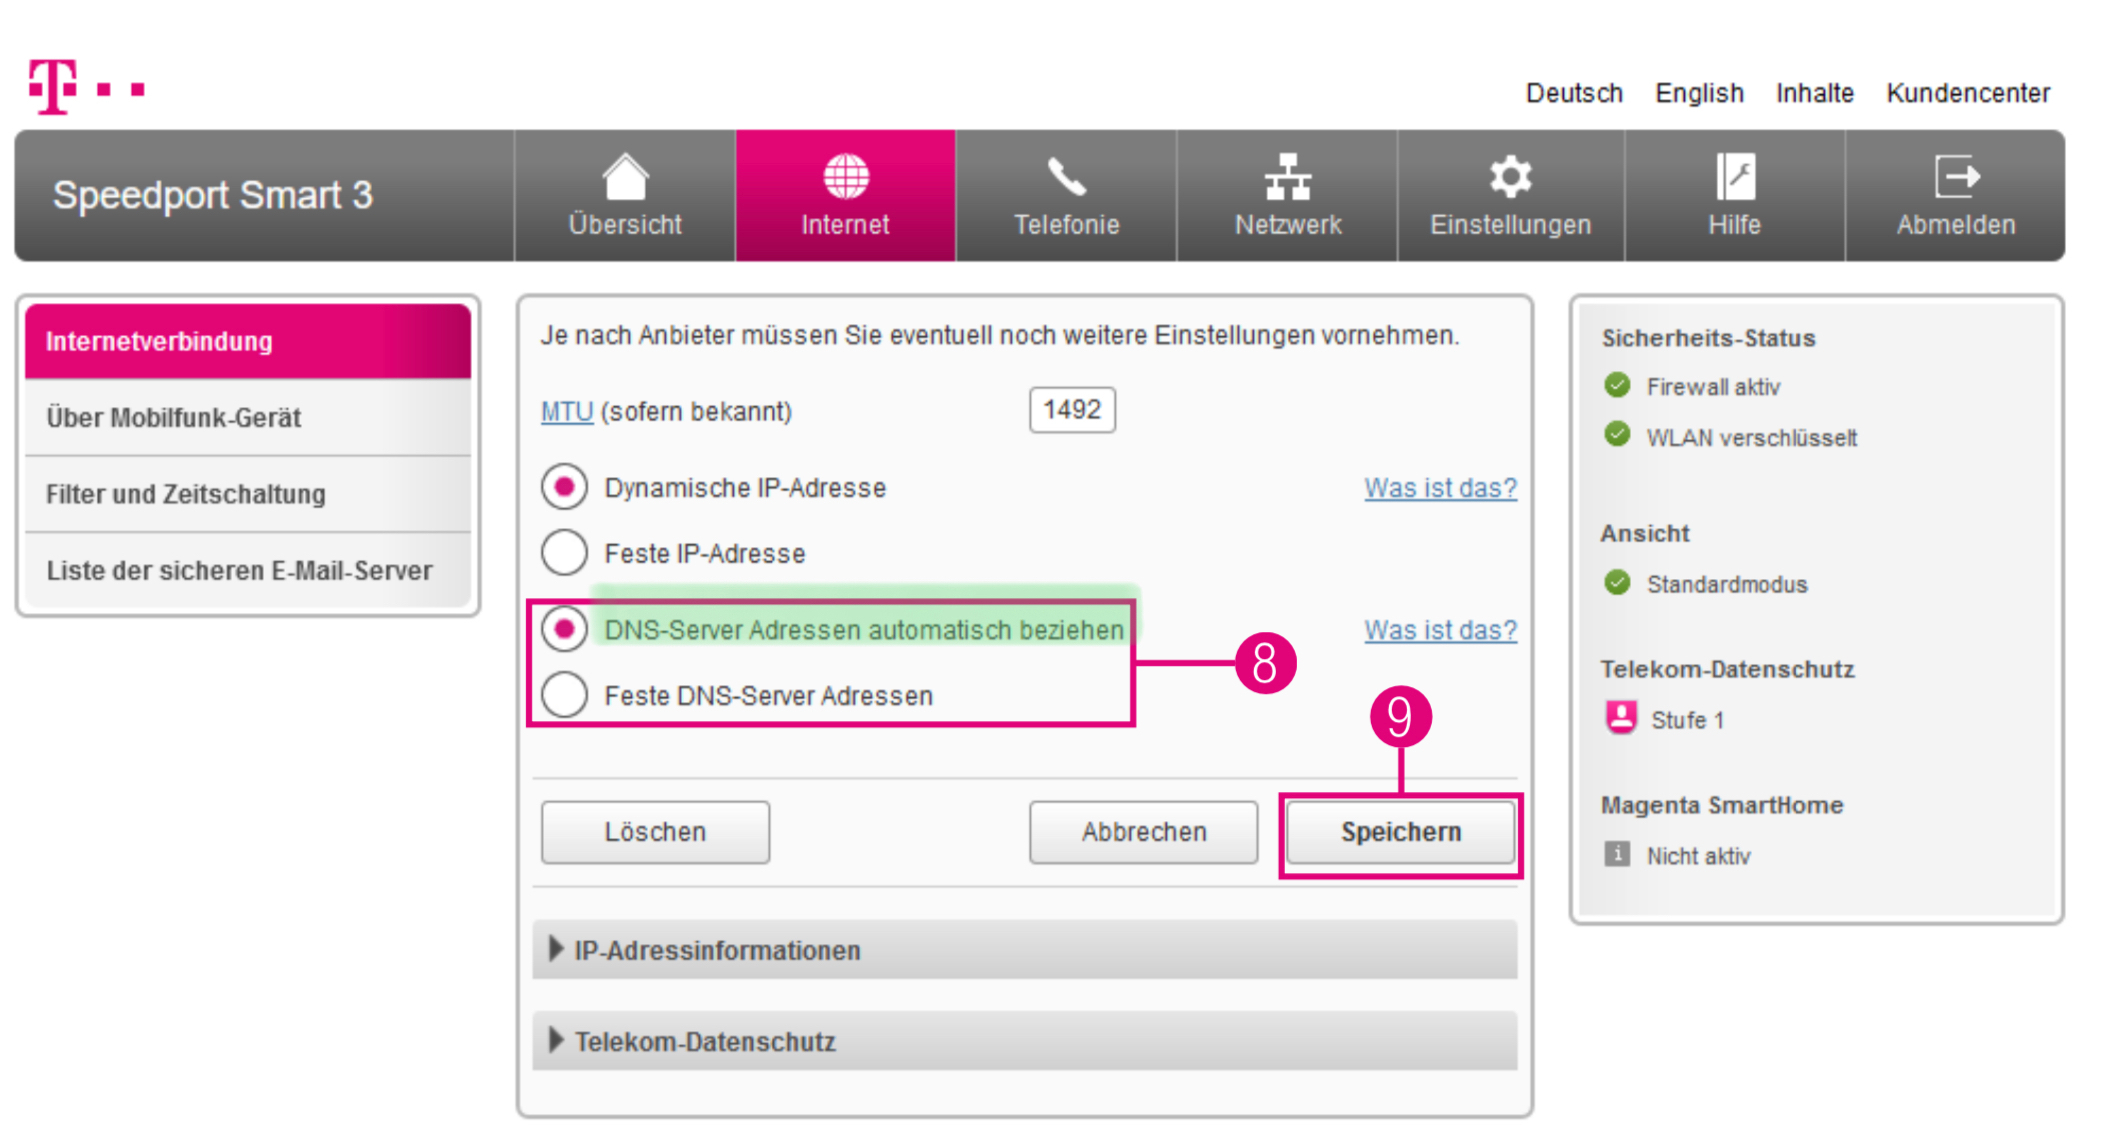The width and height of the screenshot is (2104, 1138).
Task: Click the Firewall aktiv status text
Action: [x=1713, y=387]
